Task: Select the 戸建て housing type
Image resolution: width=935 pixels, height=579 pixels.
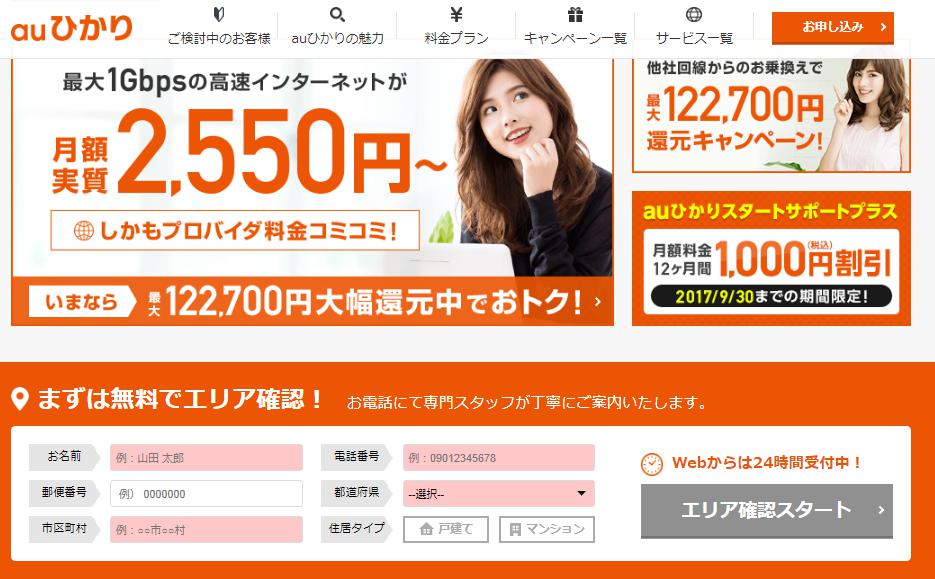Action: point(446,530)
